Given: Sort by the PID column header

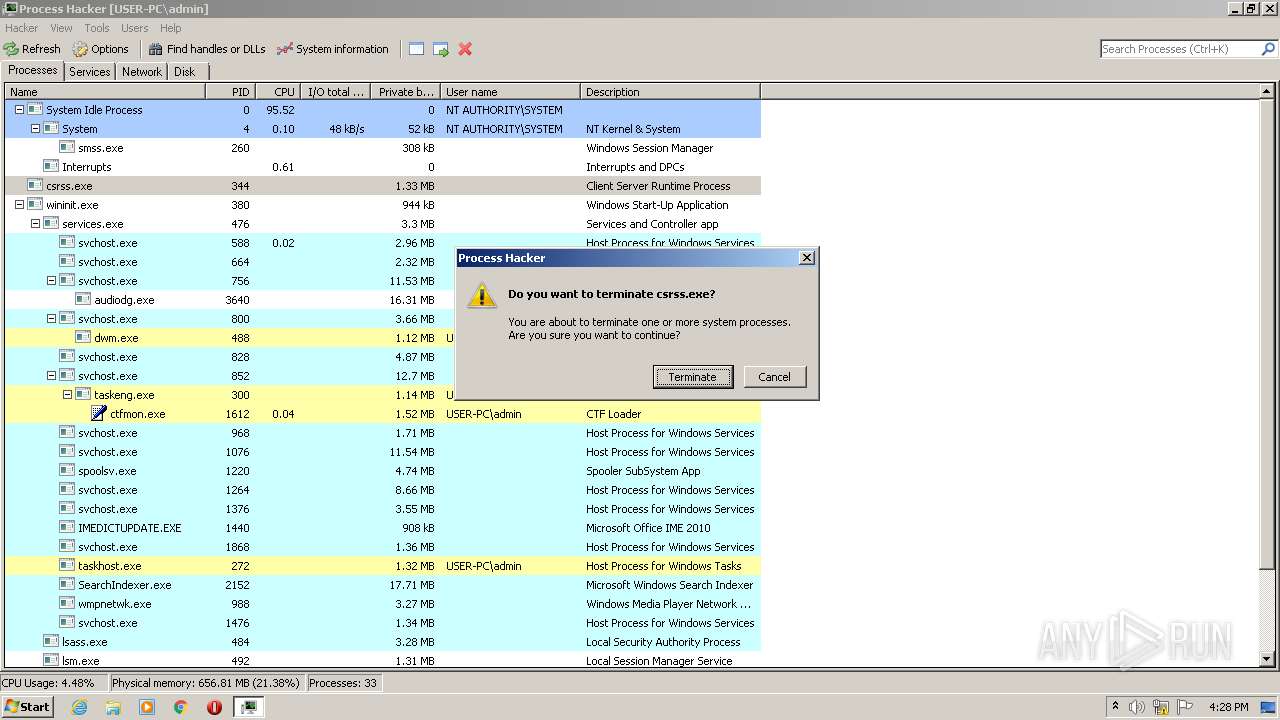Looking at the screenshot, I should pos(230,92).
